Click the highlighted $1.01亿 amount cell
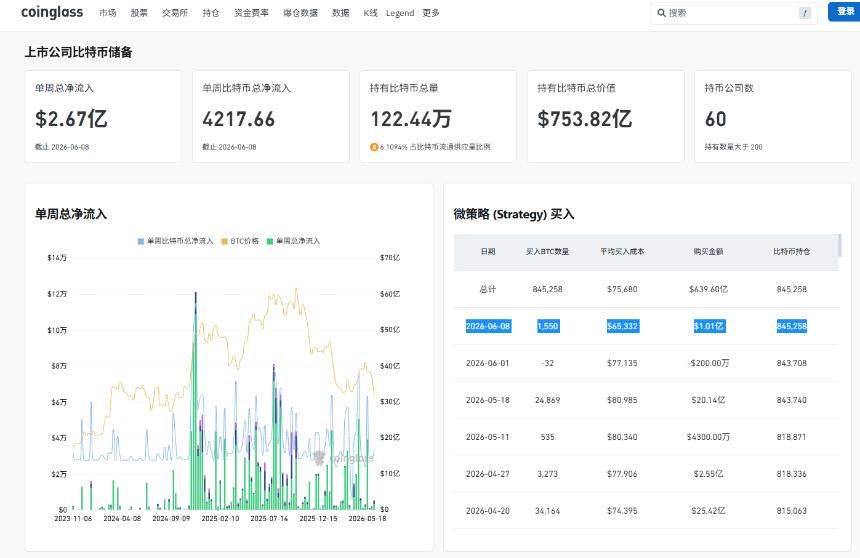Image resolution: width=860 pixels, height=558 pixels. 709,326
